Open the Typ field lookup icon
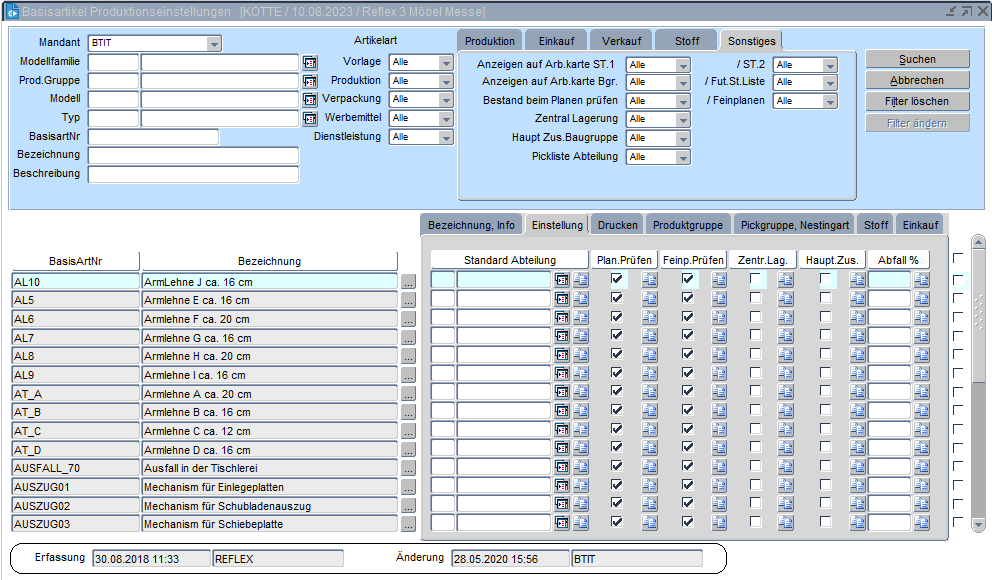Screen dimensions: 992x580 pos(310,118)
